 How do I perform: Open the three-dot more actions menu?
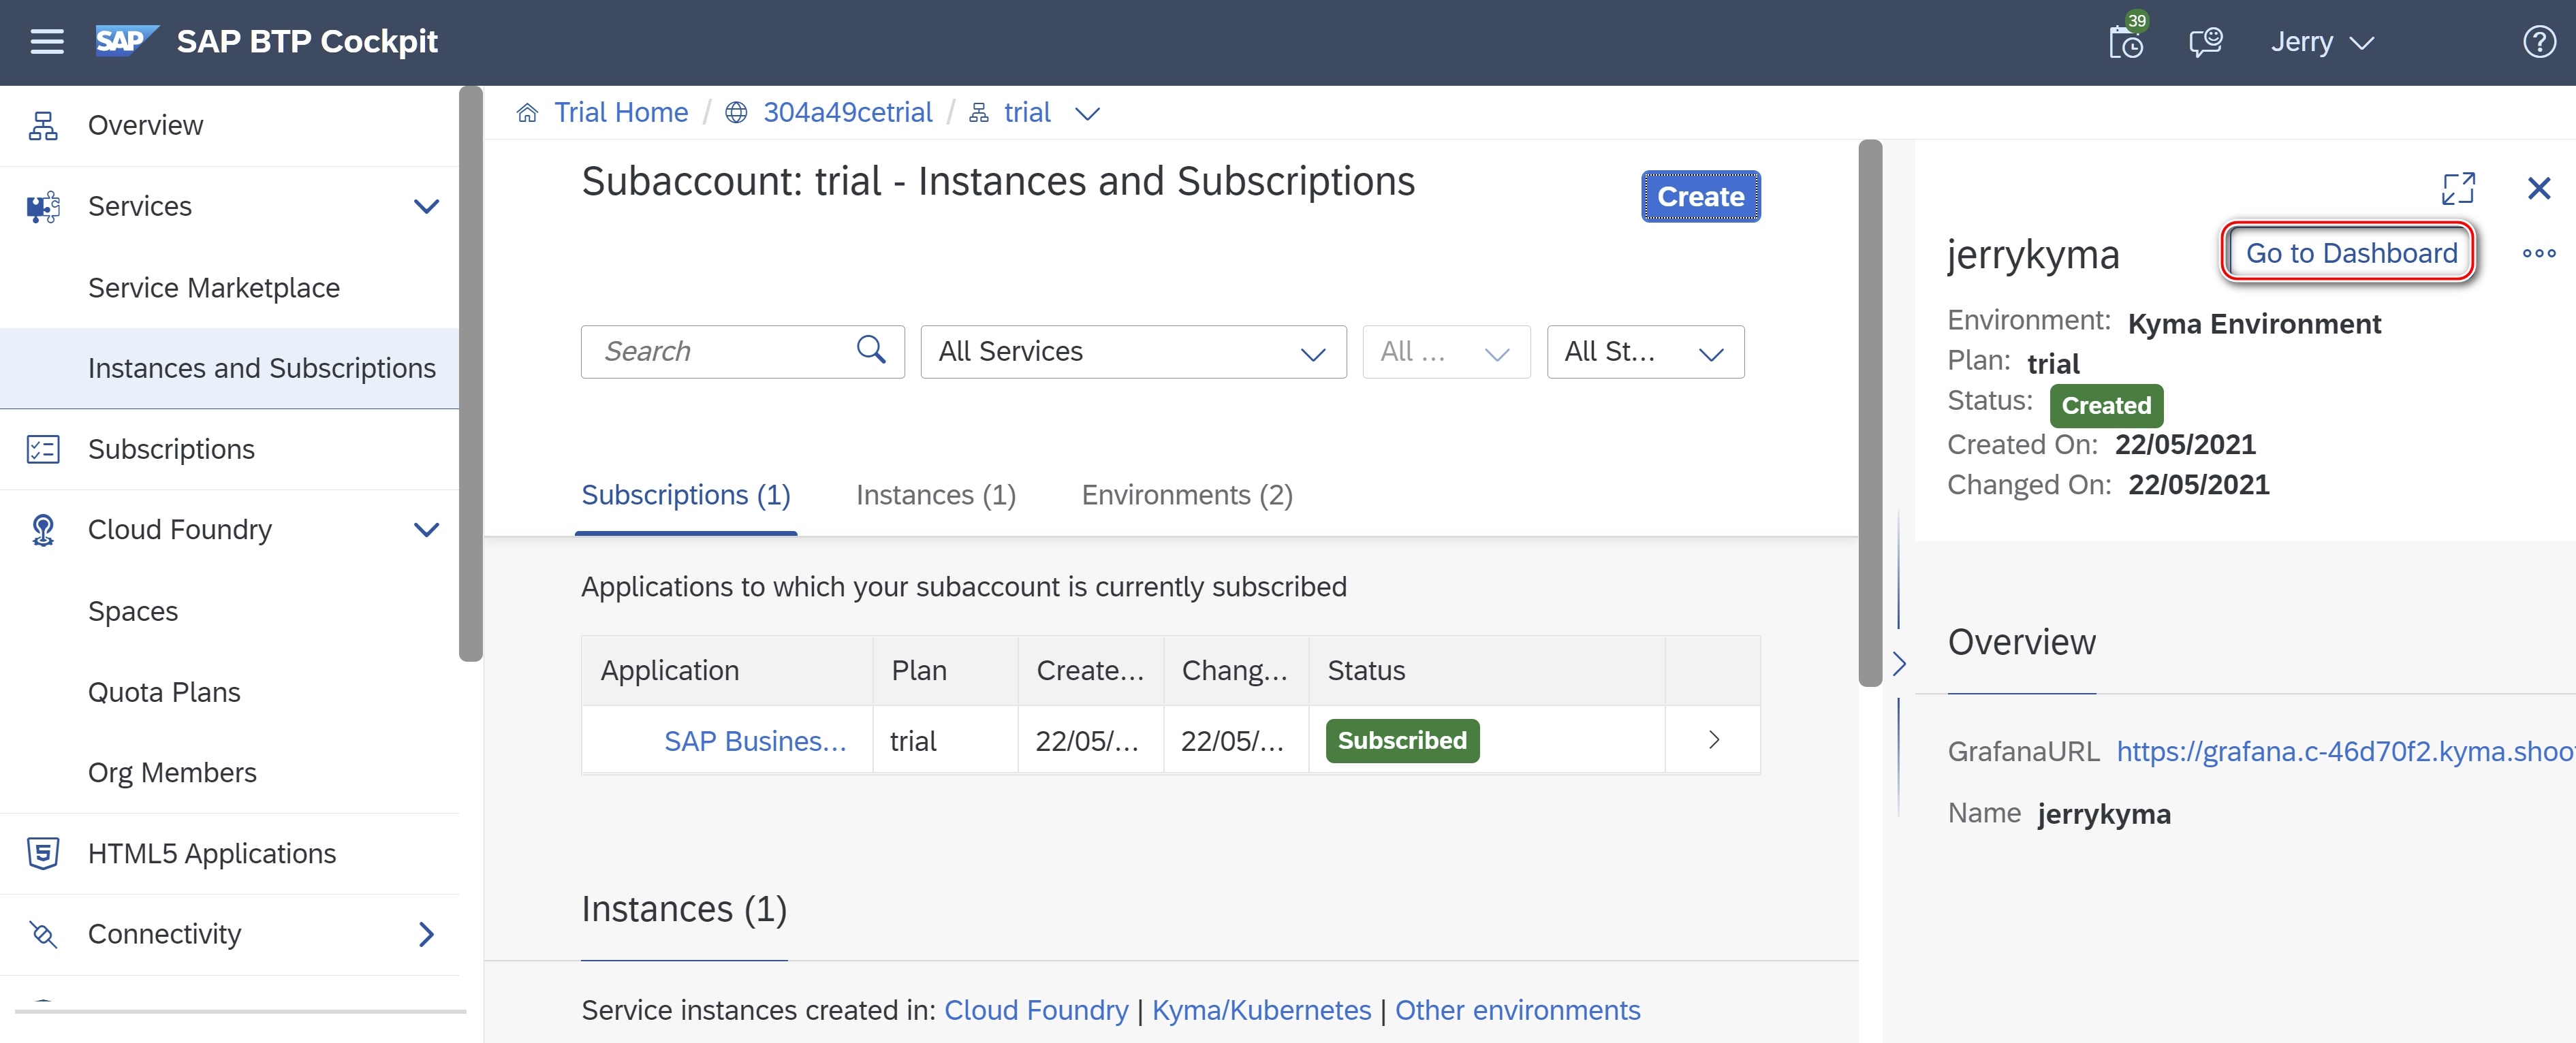pyautogui.click(x=2538, y=253)
